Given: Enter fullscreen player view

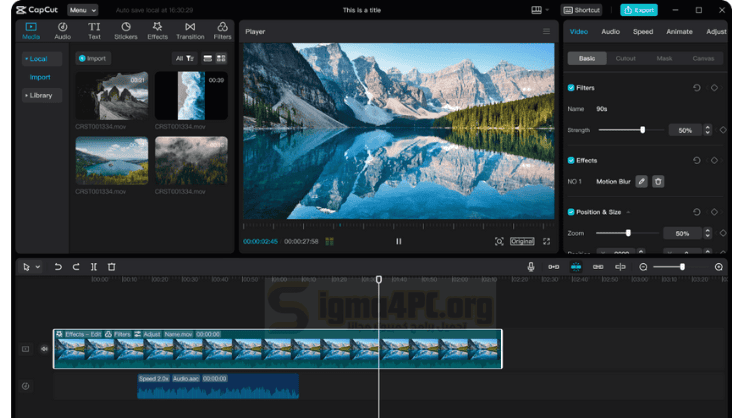Looking at the screenshot, I should pyautogui.click(x=546, y=241).
